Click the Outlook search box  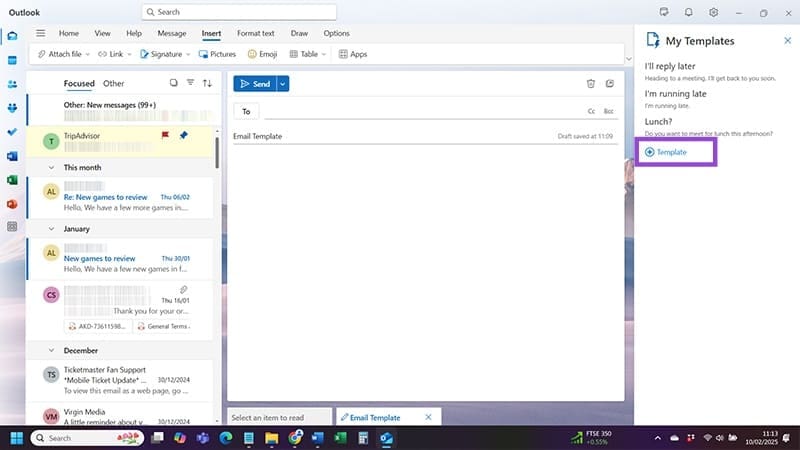(239, 12)
